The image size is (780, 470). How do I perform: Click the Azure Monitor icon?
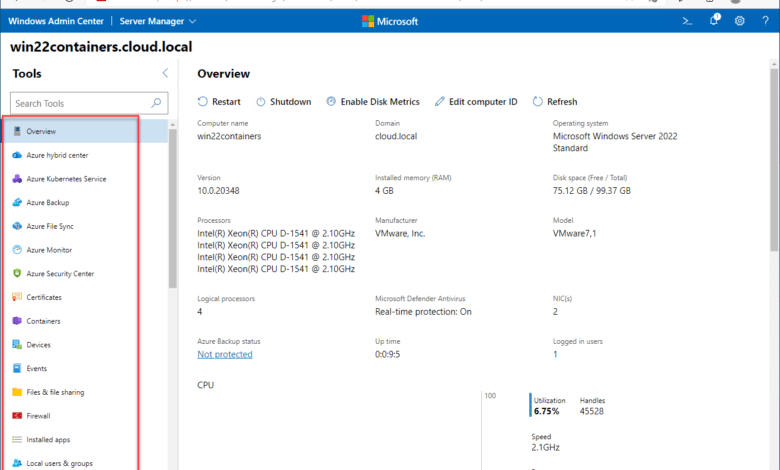17,250
